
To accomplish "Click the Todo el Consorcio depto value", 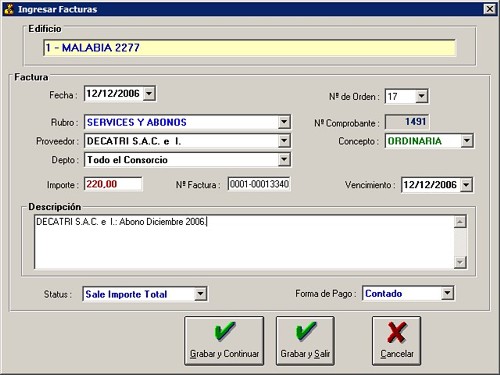I will (x=127, y=160).
